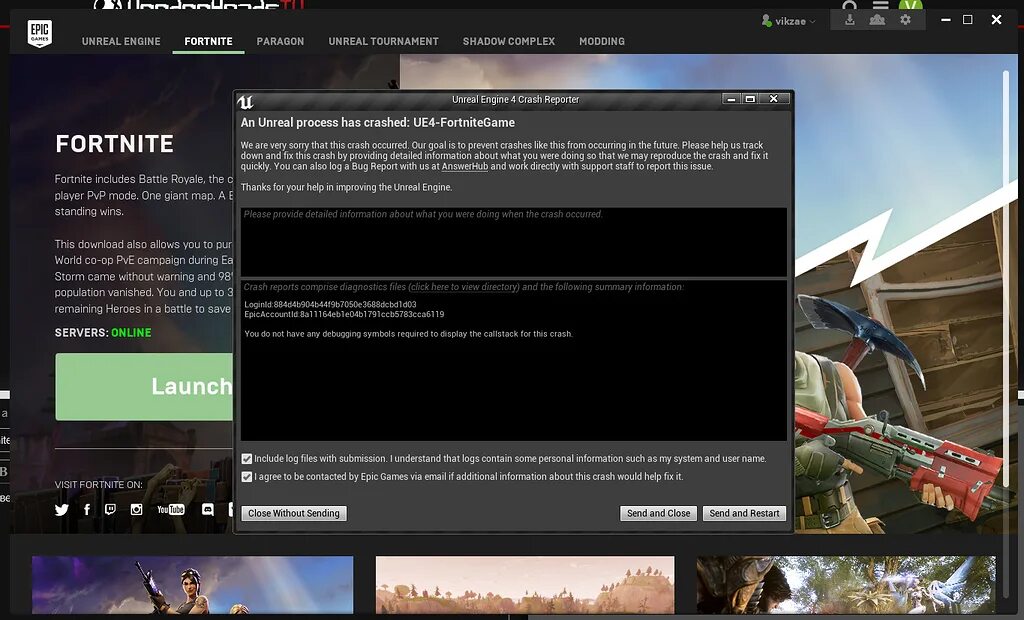Click 'click here to view directory' link
The height and width of the screenshot is (620, 1024).
point(464,287)
